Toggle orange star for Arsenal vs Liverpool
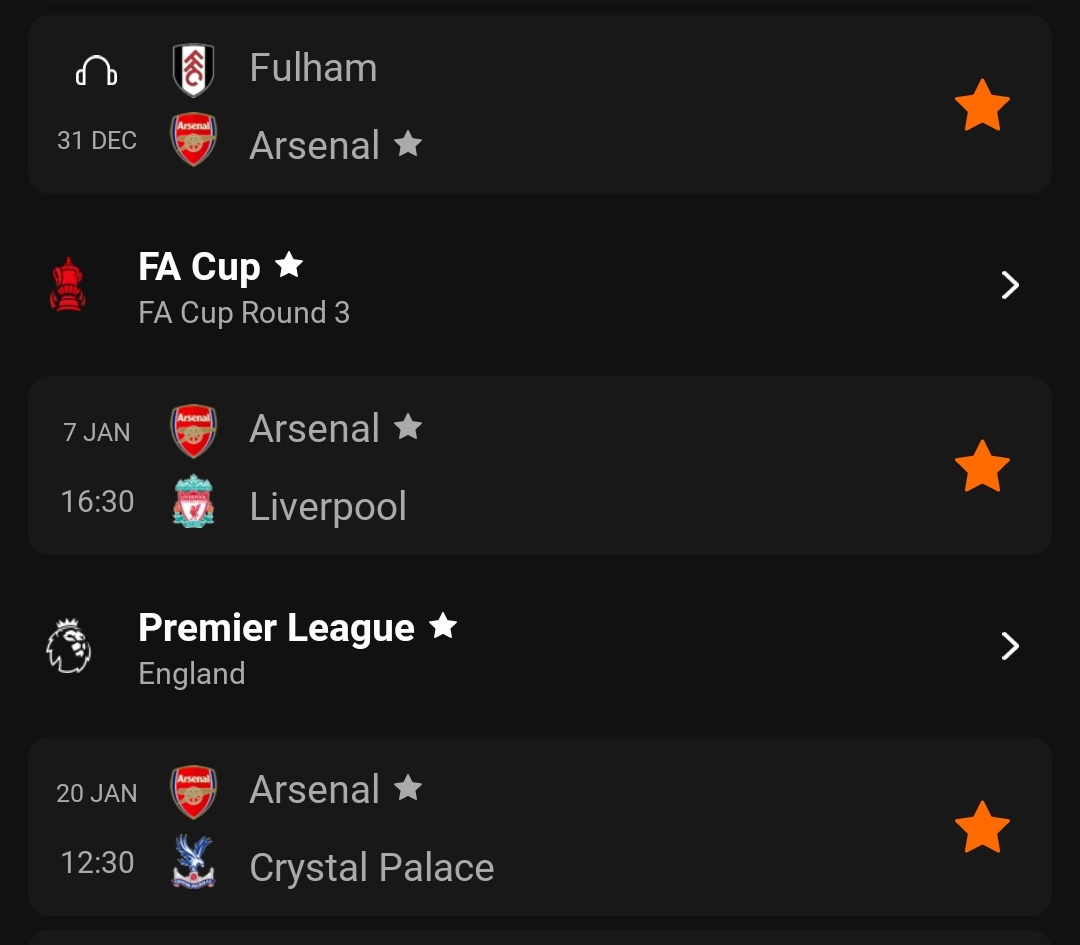 pos(982,466)
